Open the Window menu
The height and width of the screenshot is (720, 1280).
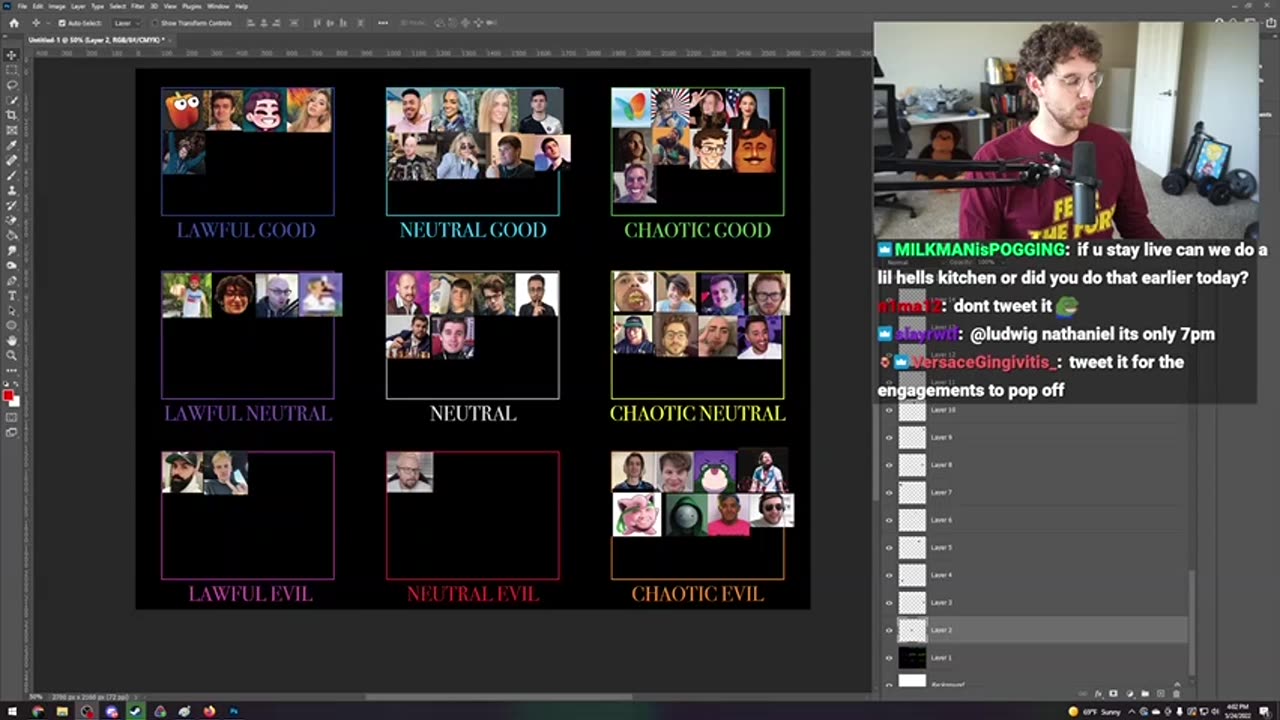tap(218, 6)
